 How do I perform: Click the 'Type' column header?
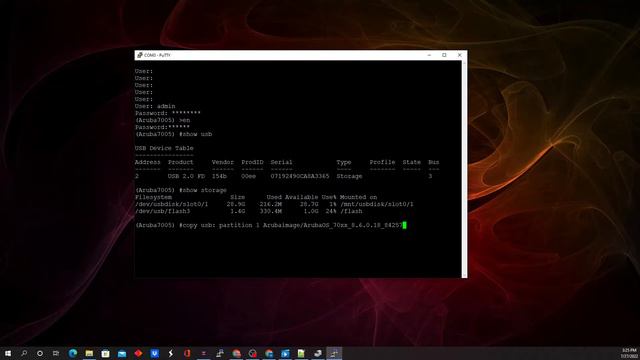pyautogui.click(x=344, y=162)
